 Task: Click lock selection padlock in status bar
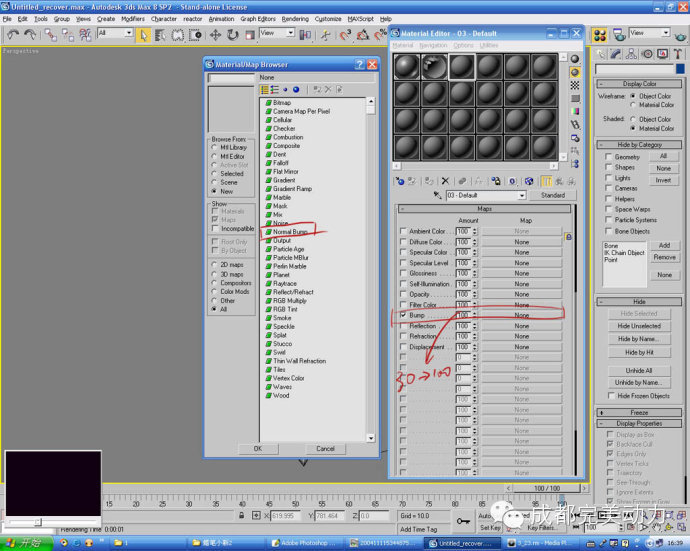click(241, 515)
